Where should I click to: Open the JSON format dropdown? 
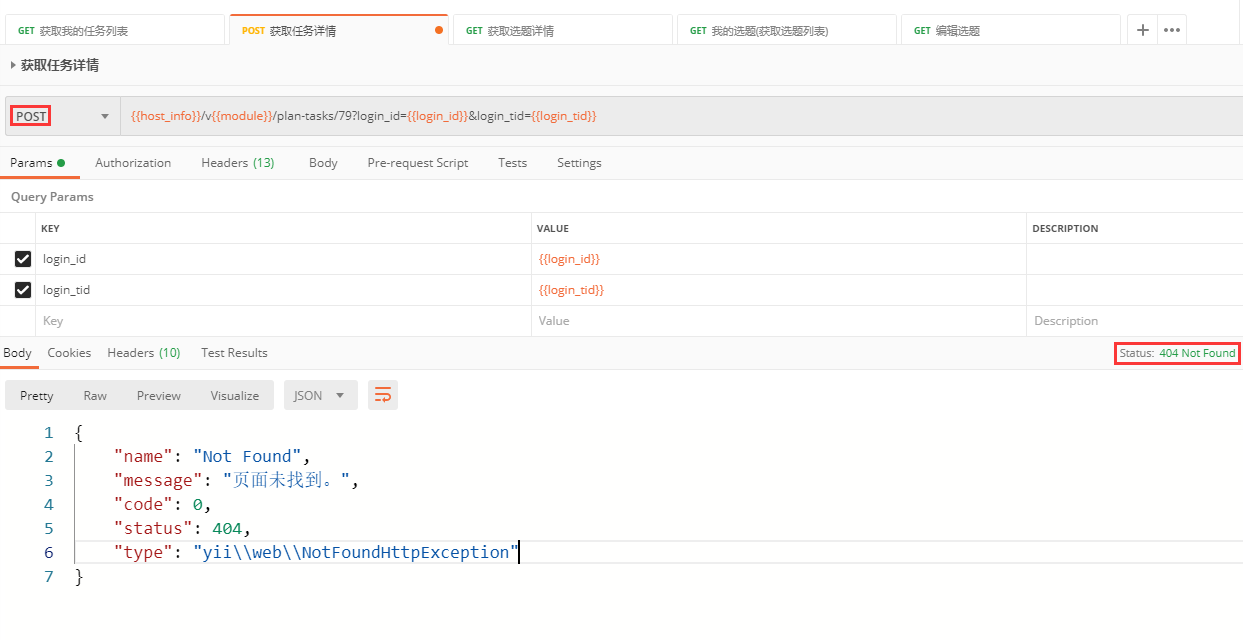pos(320,395)
